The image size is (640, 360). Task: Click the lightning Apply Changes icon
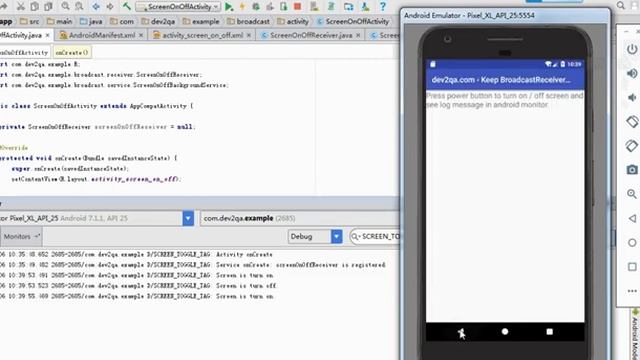tap(242, 7)
